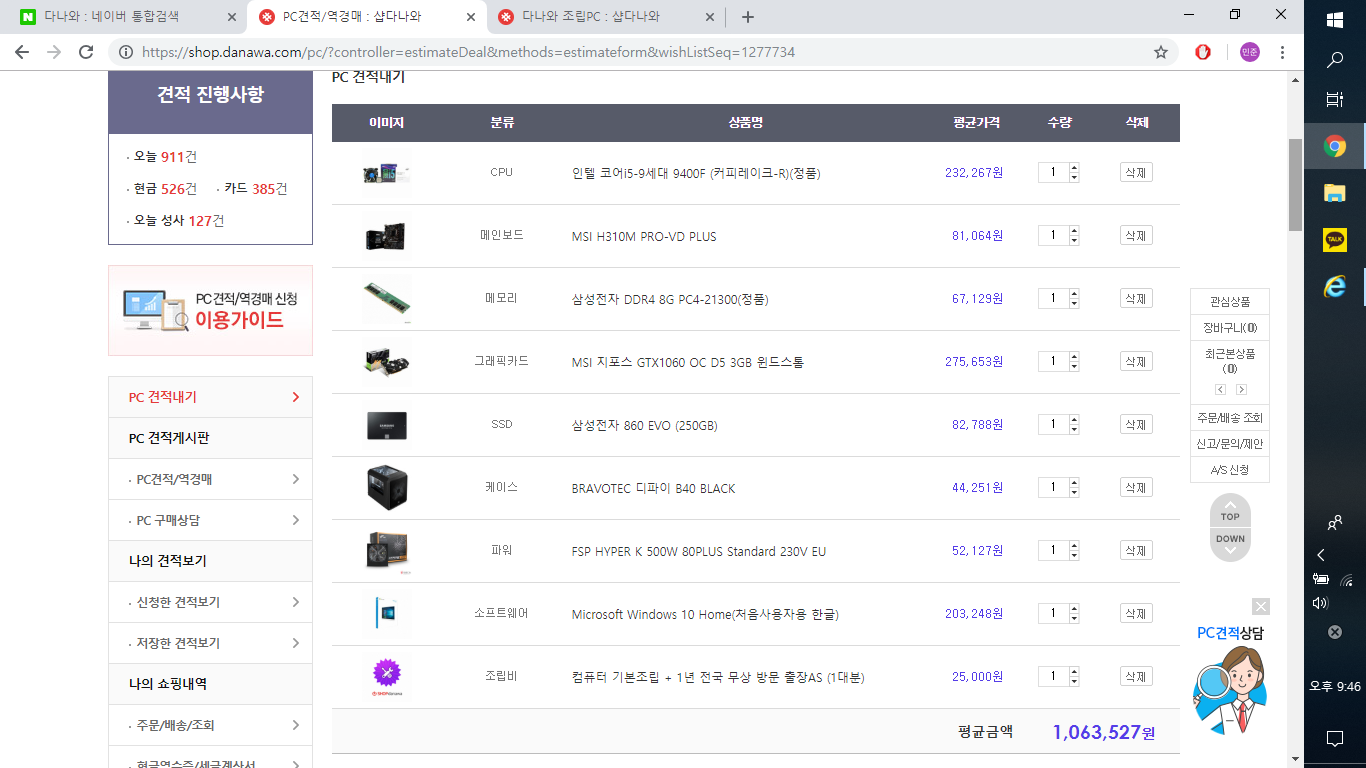Open 관심상품 in quick menu
This screenshot has width=1366, height=768.
tap(1230, 301)
